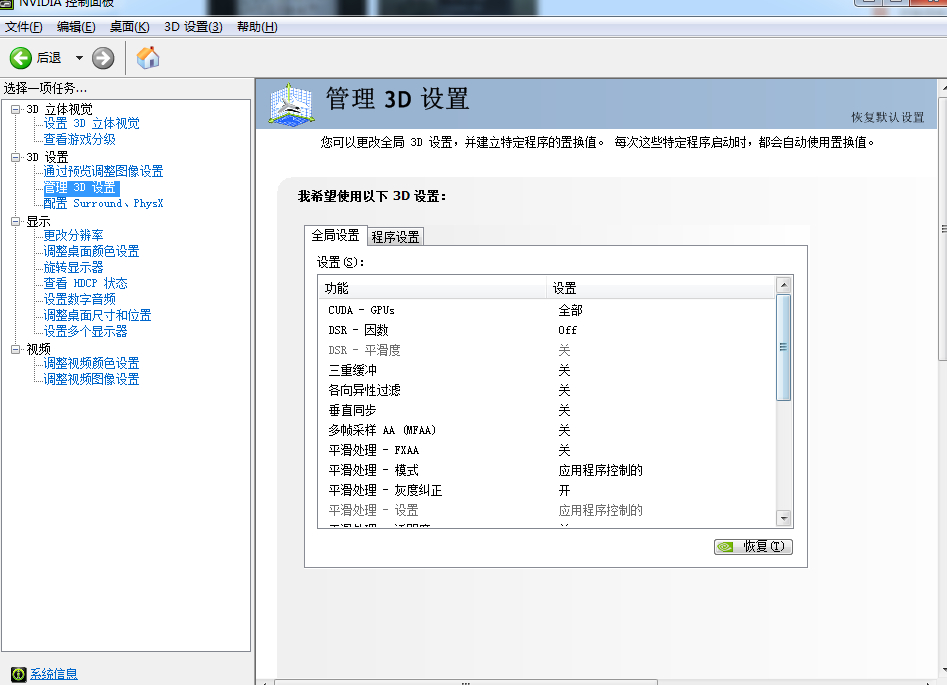Open 设置数字音频 page
The width and height of the screenshot is (947, 685).
tap(79, 300)
